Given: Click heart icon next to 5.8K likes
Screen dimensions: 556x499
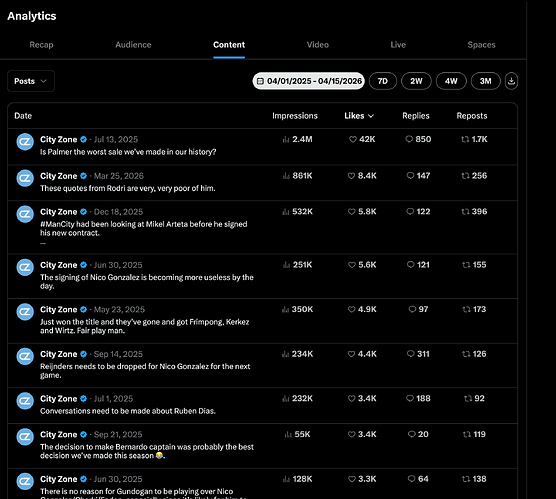Looking at the screenshot, I should tap(352, 212).
